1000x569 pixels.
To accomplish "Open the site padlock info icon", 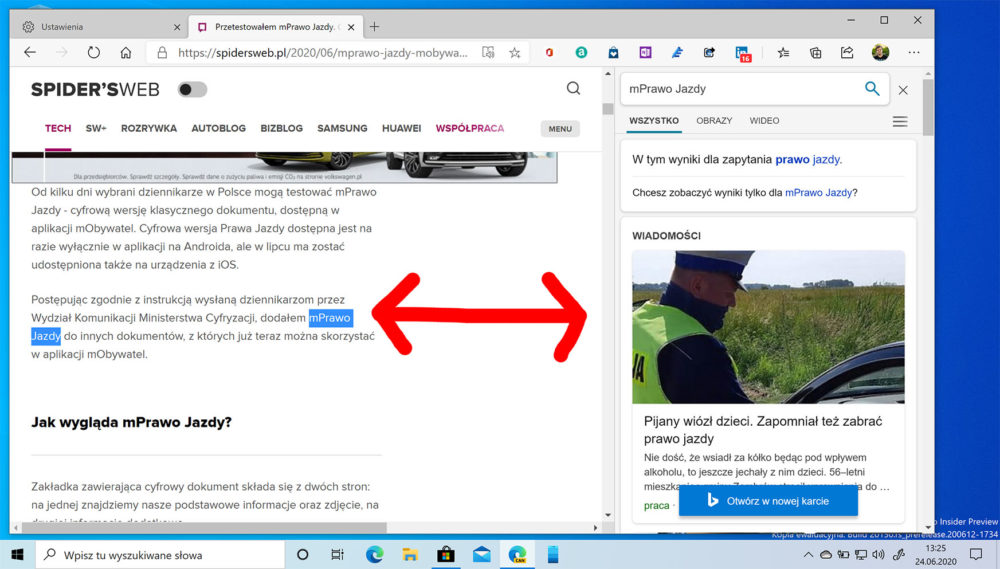I will 162,53.
